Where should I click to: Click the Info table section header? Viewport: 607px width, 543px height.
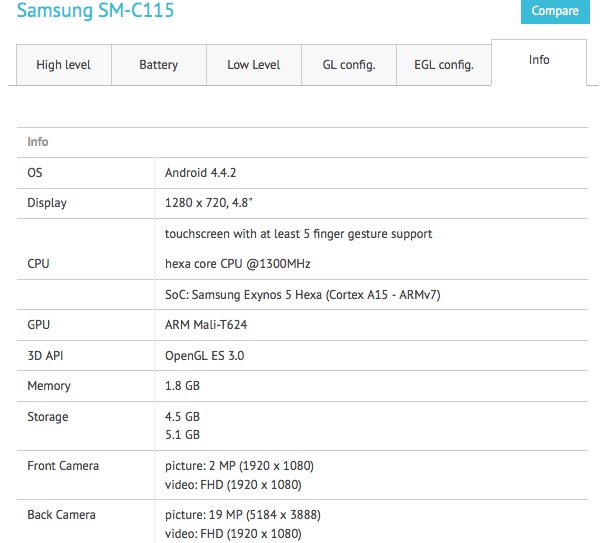click(38, 142)
